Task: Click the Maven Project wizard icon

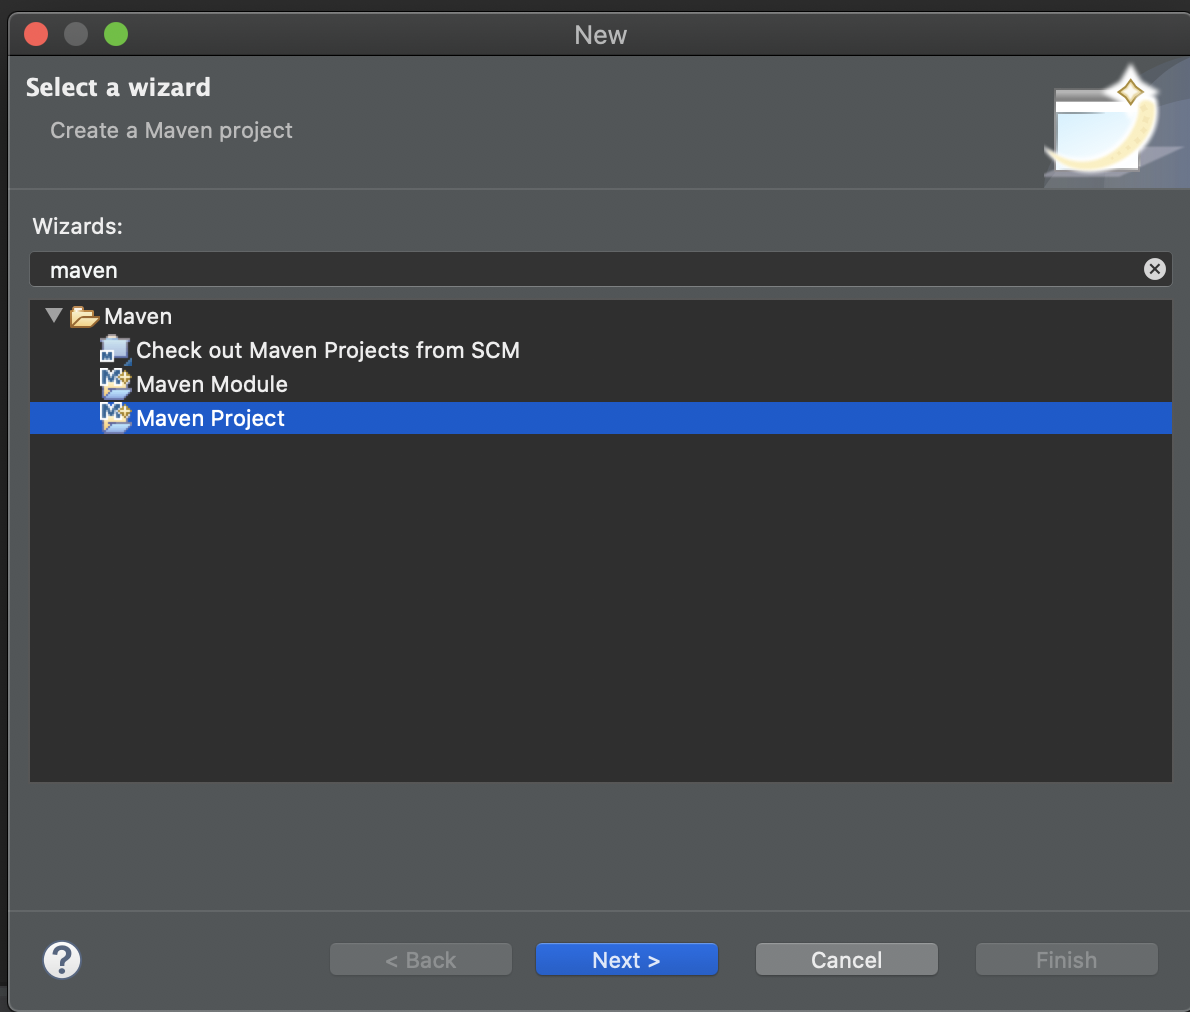Action: (x=115, y=418)
